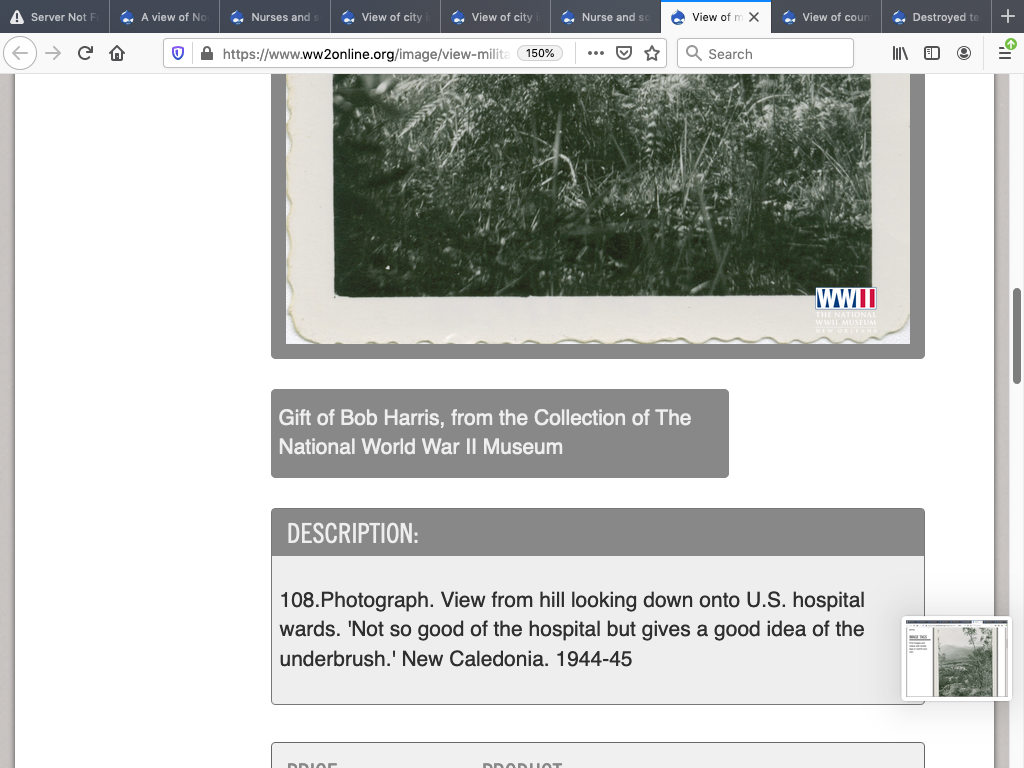Click the site security padlock icon
The image size is (1024, 768).
point(206,54)
